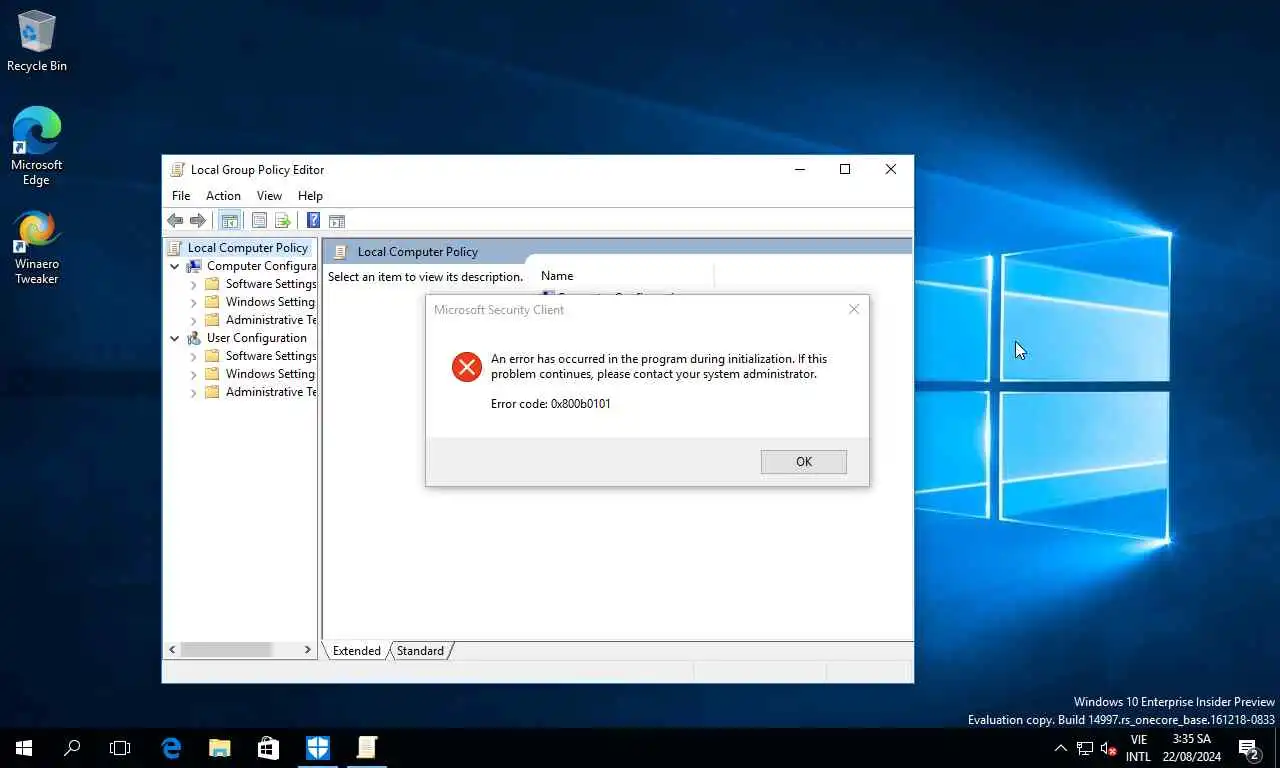Click the Export List toolbar icon

(282, 221)
